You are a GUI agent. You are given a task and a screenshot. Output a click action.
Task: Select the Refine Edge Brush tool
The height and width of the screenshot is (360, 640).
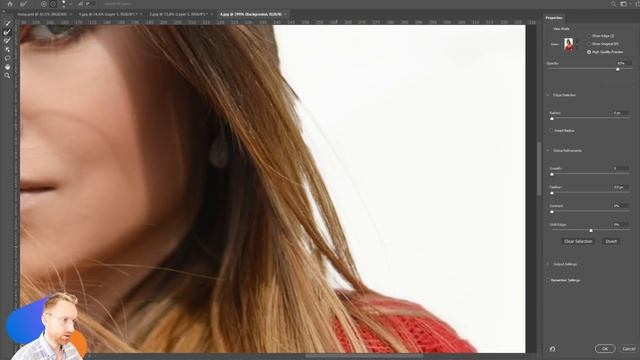[7, 32]
